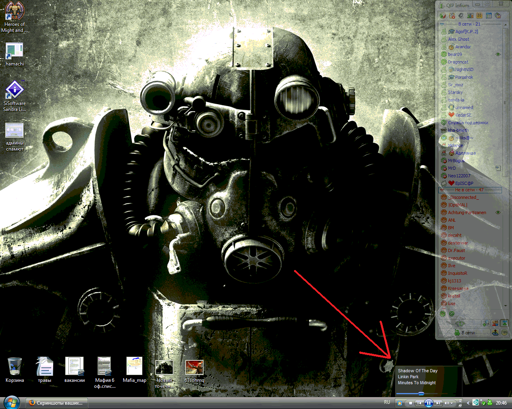Open the hamachi desktop shortcut
The width and height of the screenshot is (512, 409).
point(14,54)
